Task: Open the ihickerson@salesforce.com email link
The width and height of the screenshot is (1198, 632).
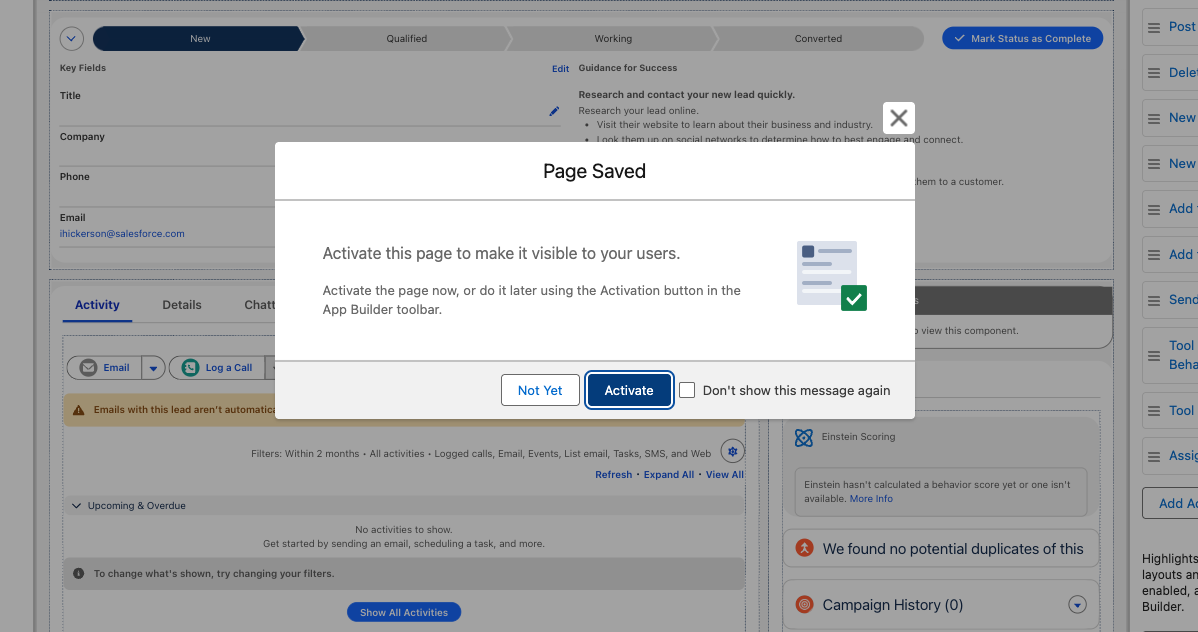Action: (x=122, y=234)
